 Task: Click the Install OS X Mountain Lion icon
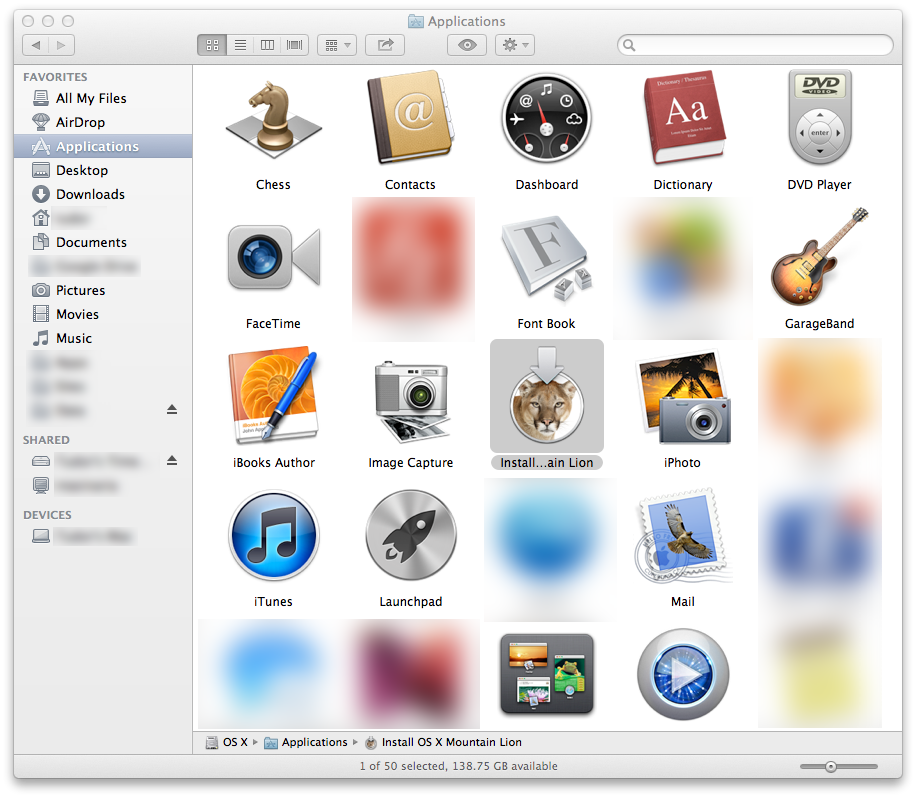(546, 395)
